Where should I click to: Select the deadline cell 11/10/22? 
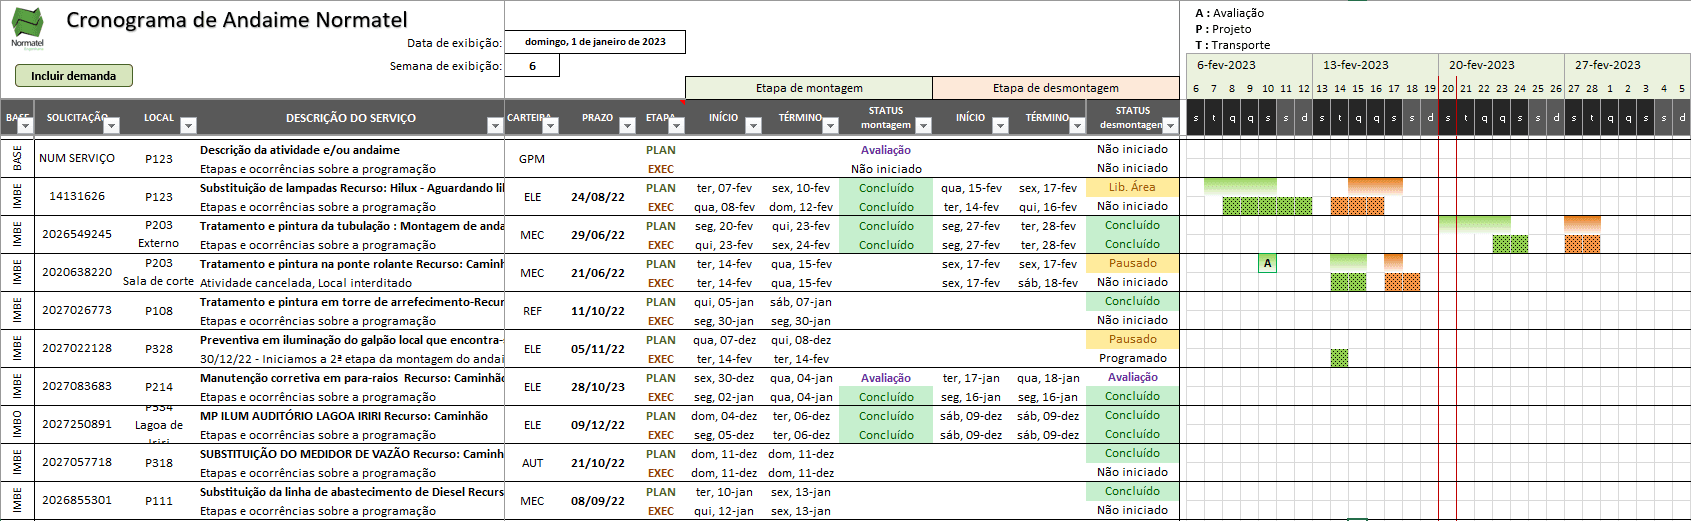(x=598, y=311)
